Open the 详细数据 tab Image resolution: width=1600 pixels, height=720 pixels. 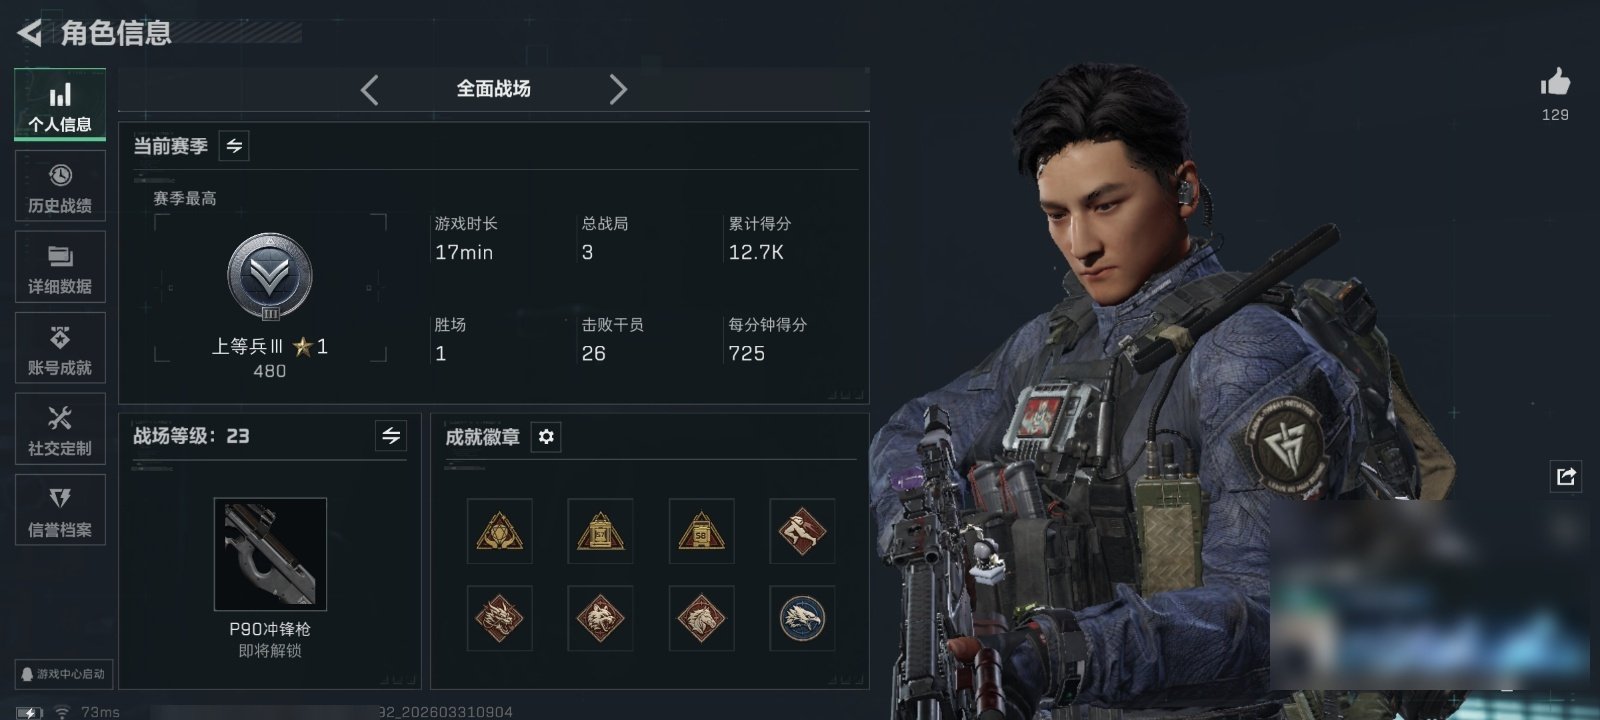pos(60,267)
